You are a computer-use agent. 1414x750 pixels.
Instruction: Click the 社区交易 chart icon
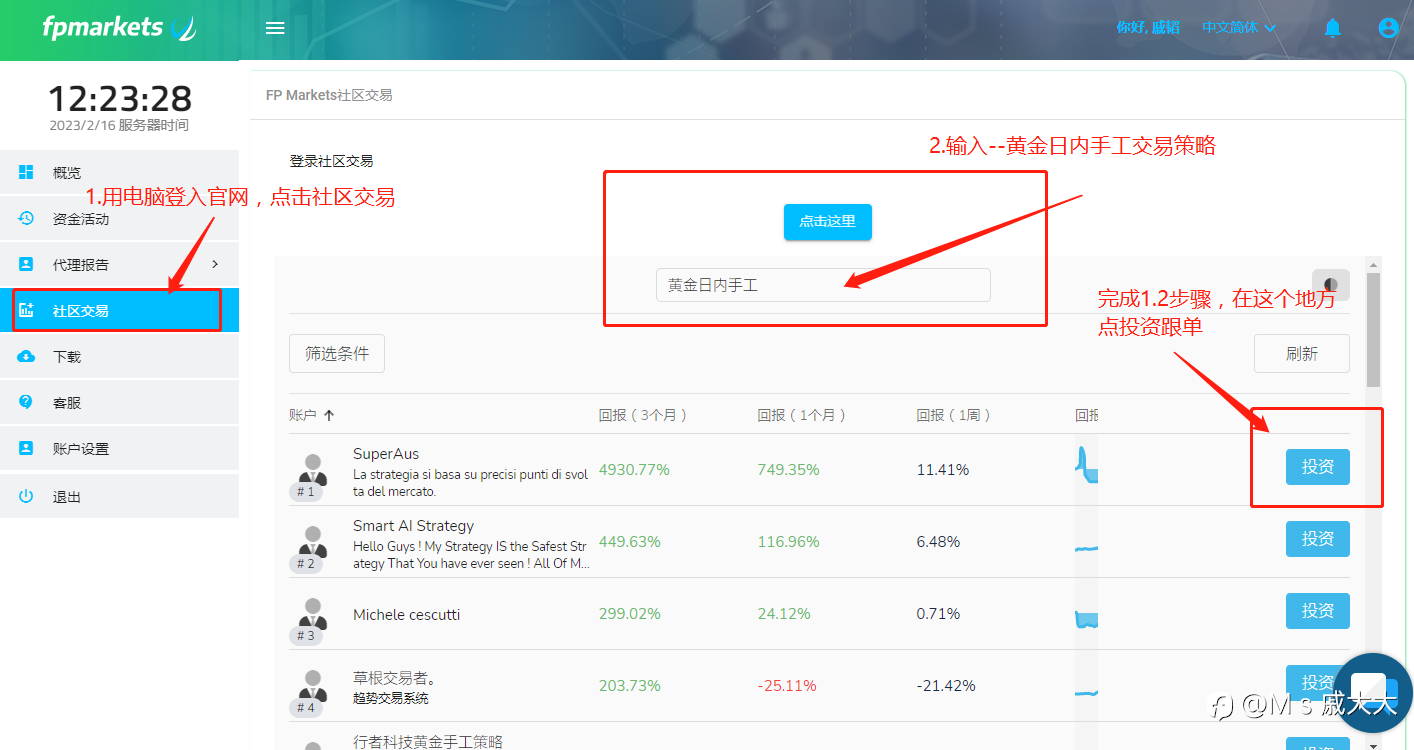tap(26, 310)
